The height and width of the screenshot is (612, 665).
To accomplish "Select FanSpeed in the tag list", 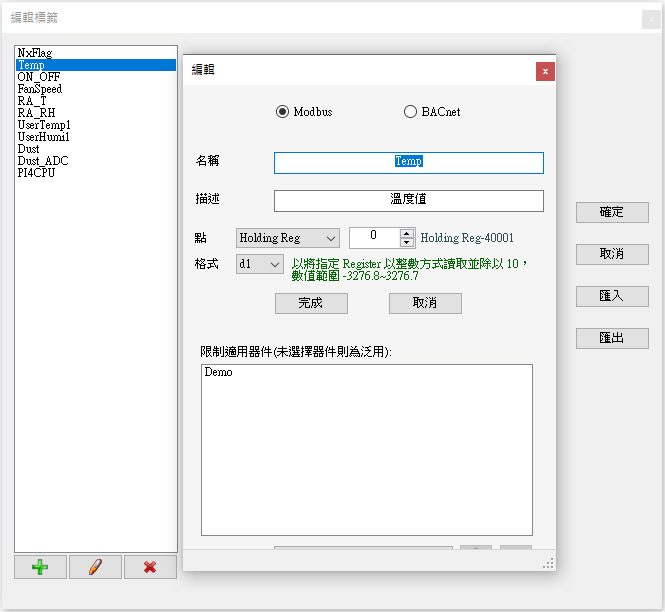I will coord(40,89).
